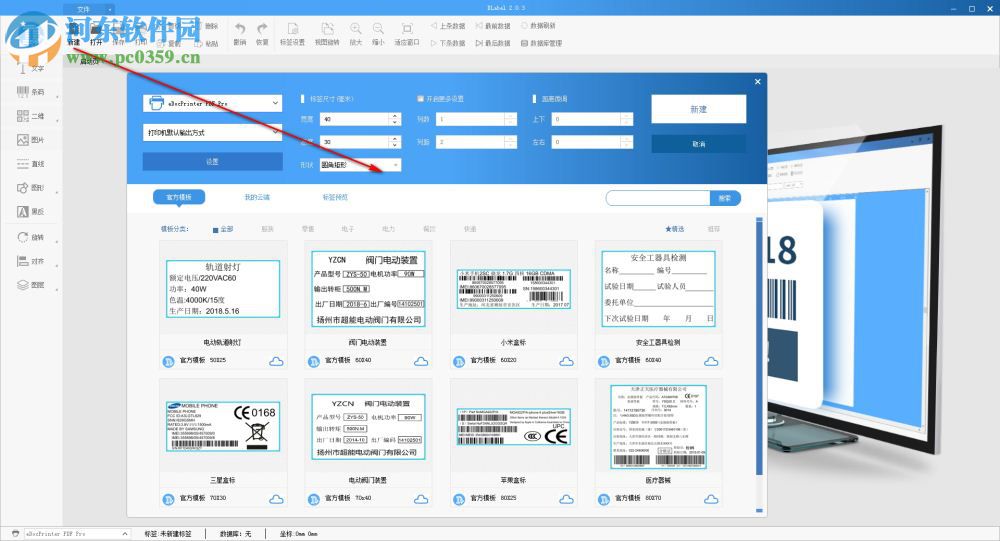Open the 医疗器械 template thumbnail
The width and height of the screenshot is (1000, 541).
pyautogui.click(x=658, y=426)
